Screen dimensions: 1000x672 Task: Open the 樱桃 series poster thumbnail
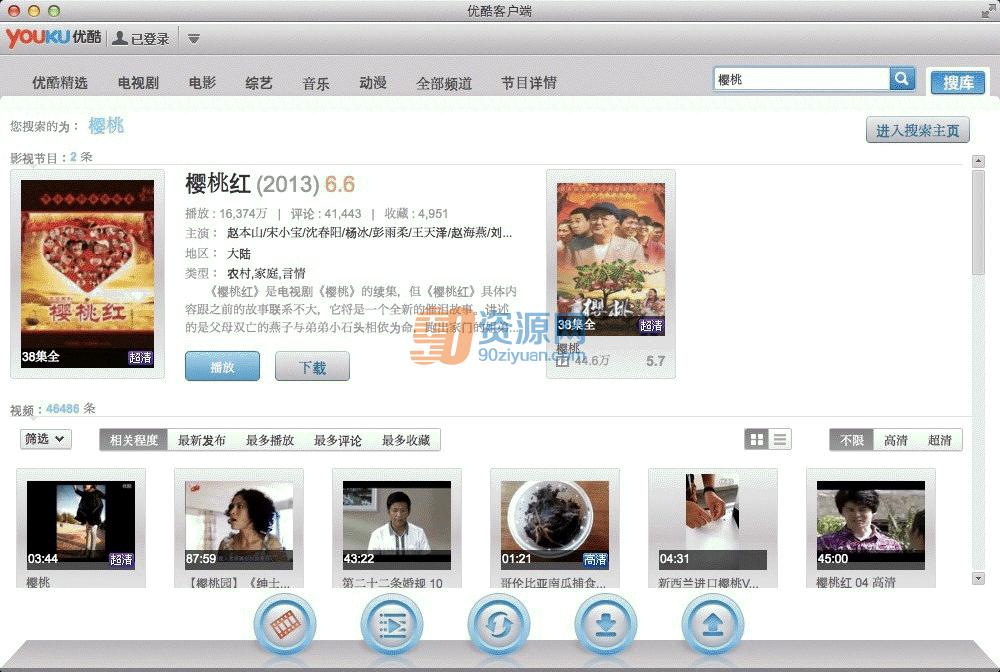coord(611,259)
